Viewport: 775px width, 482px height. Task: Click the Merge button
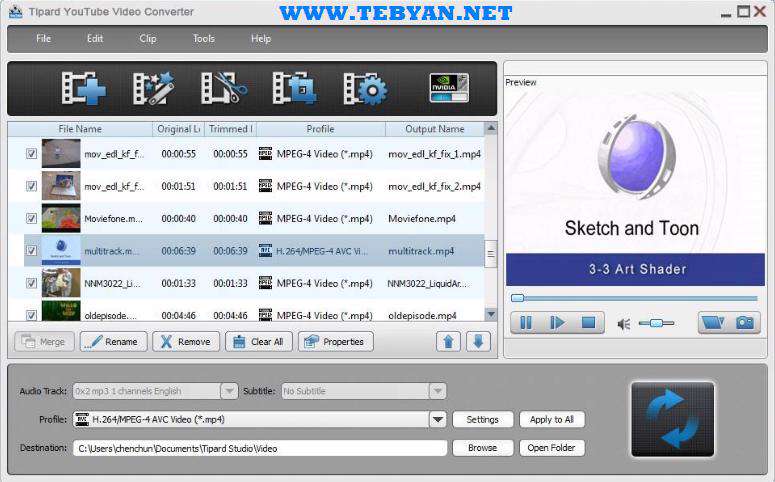44,342
